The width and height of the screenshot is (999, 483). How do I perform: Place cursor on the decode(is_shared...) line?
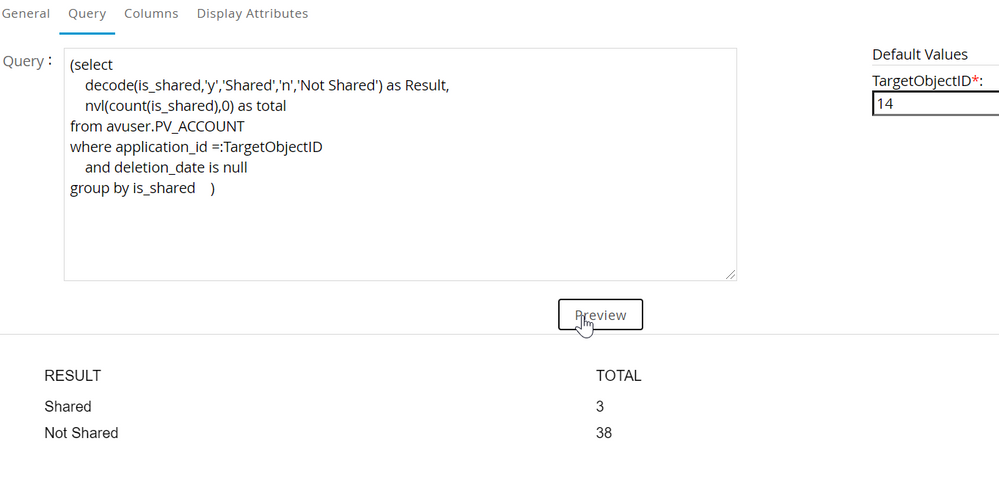coord(267,85)
